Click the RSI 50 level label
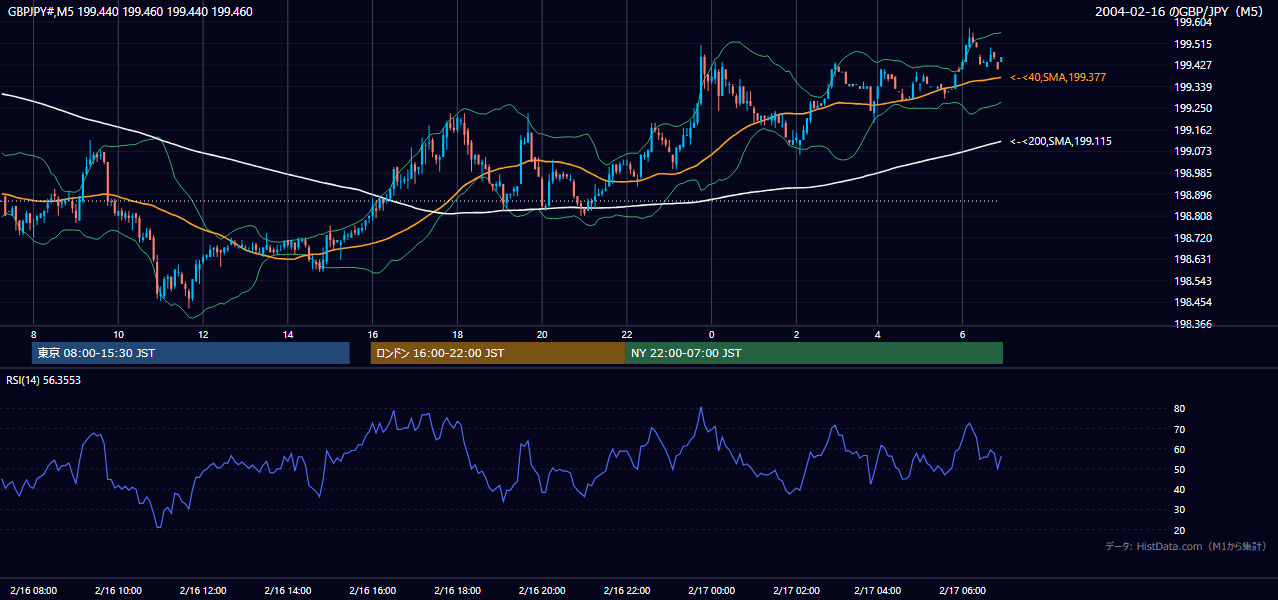Image resolution: width=1278 pixels, height=600 pixels. [x=1179, y=469]
